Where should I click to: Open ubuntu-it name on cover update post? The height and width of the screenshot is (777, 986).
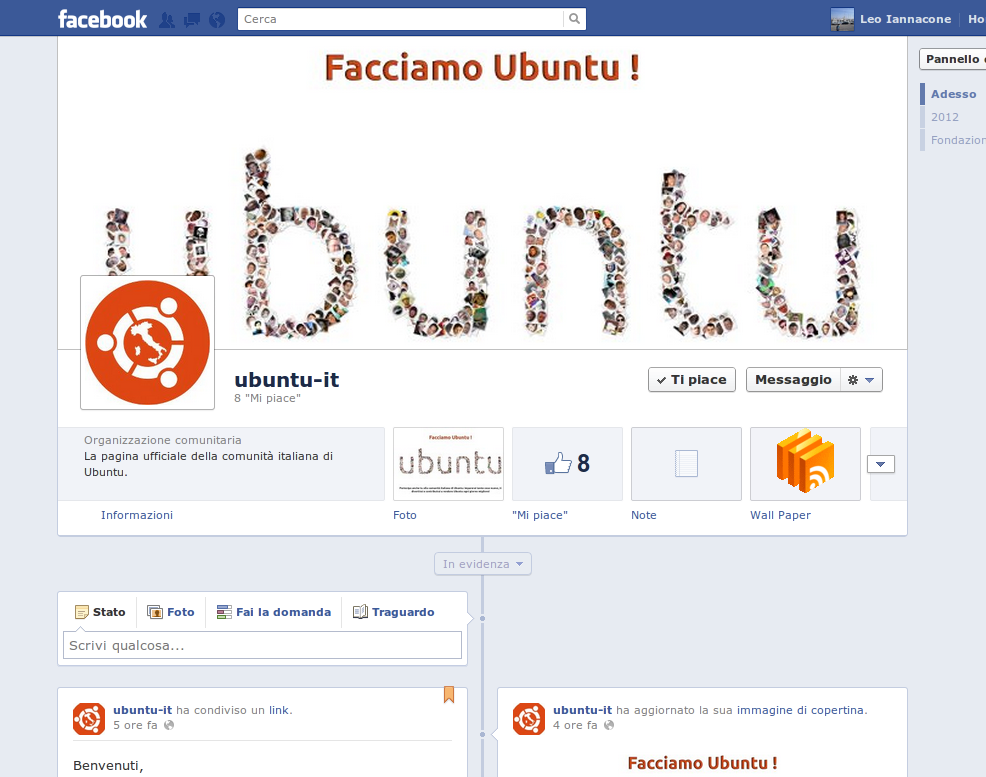click(582, 710)
